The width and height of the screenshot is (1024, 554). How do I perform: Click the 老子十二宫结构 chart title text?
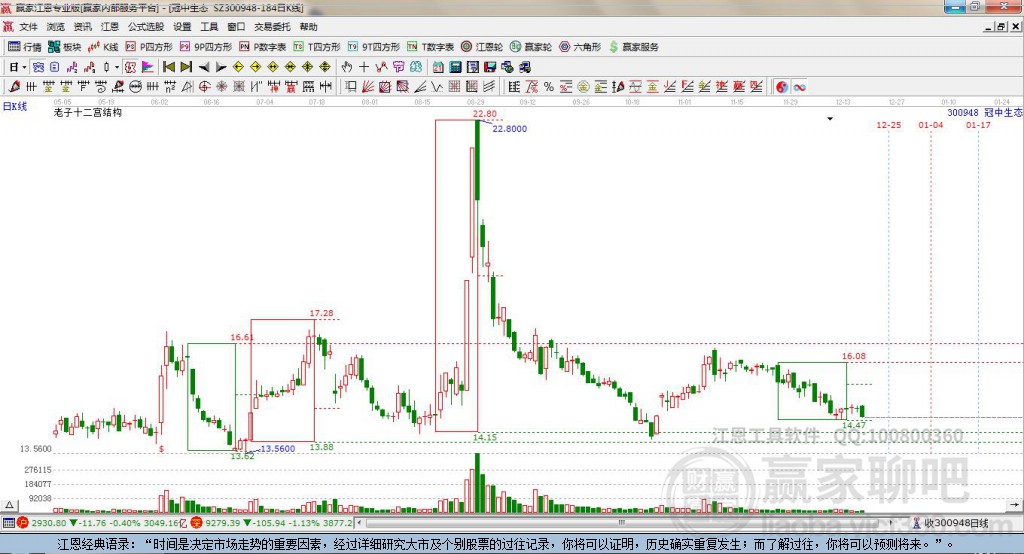88,112
